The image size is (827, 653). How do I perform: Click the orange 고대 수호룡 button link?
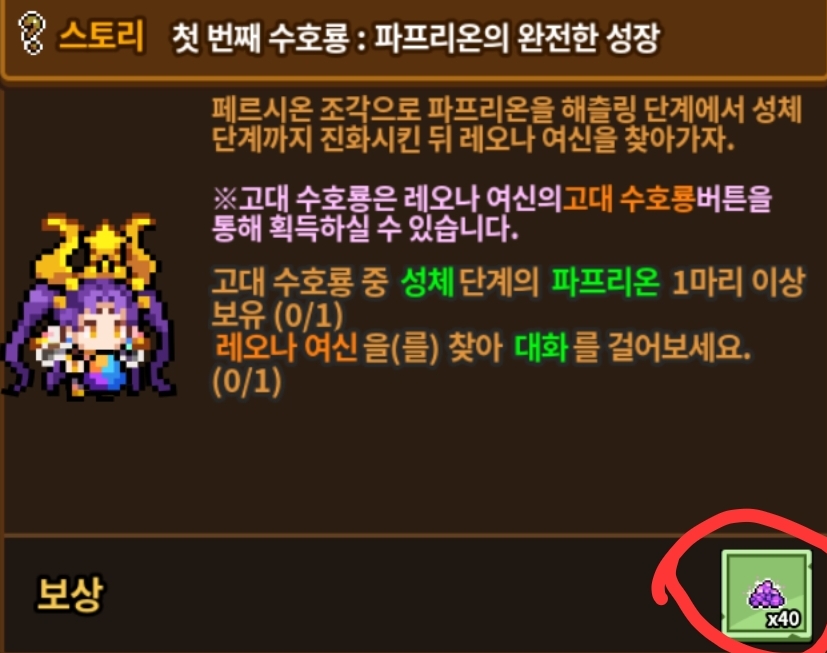click(629, 199)
